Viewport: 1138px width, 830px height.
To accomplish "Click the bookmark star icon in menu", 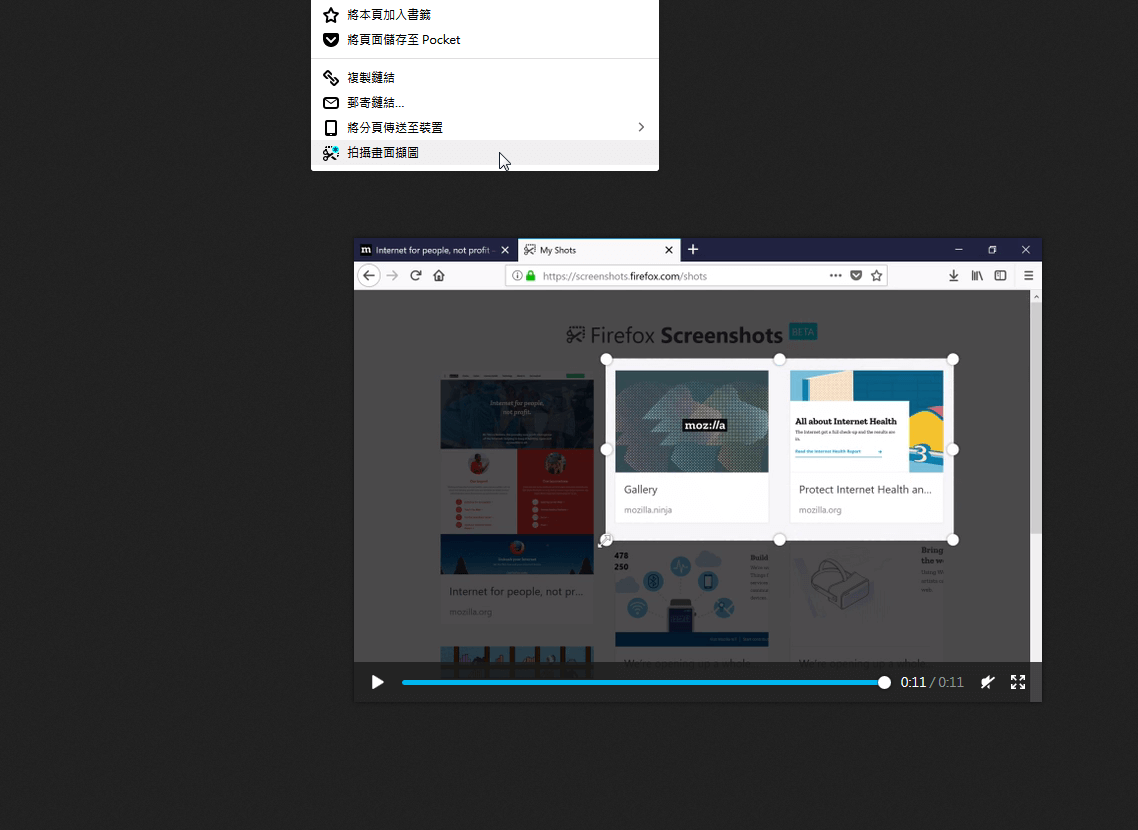I will click(331, 15).
